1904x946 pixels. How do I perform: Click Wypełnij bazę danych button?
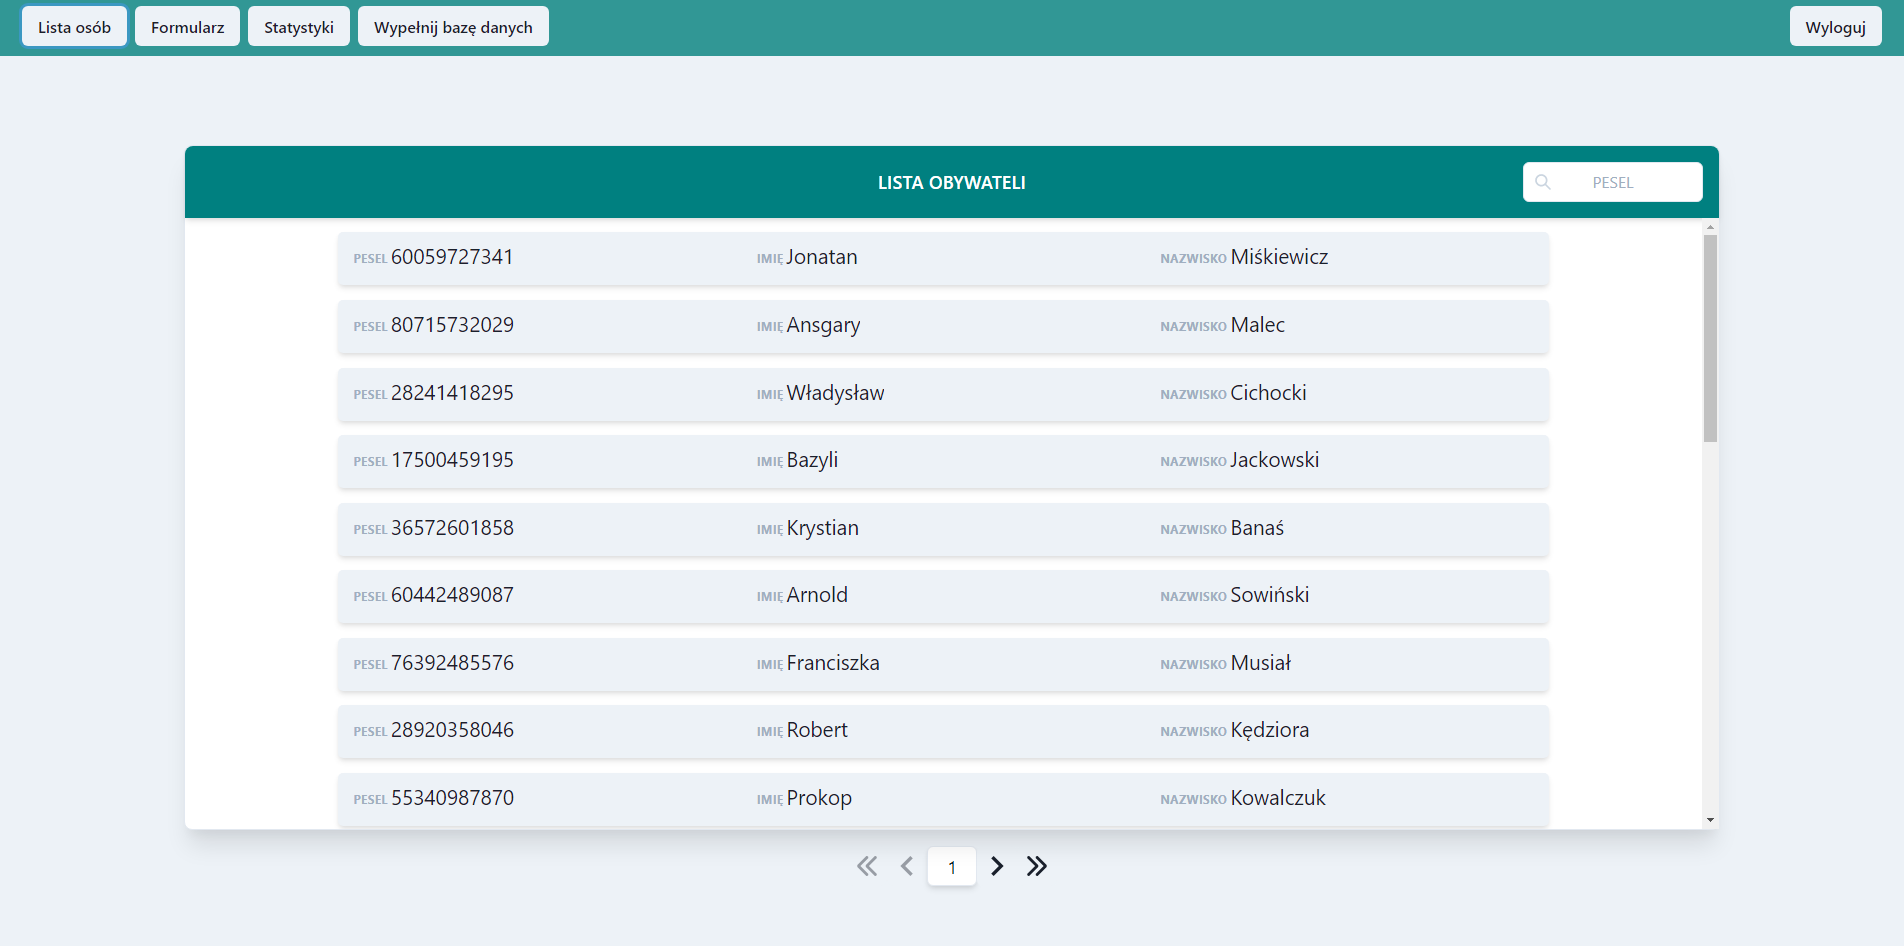(x=452, y=26)
